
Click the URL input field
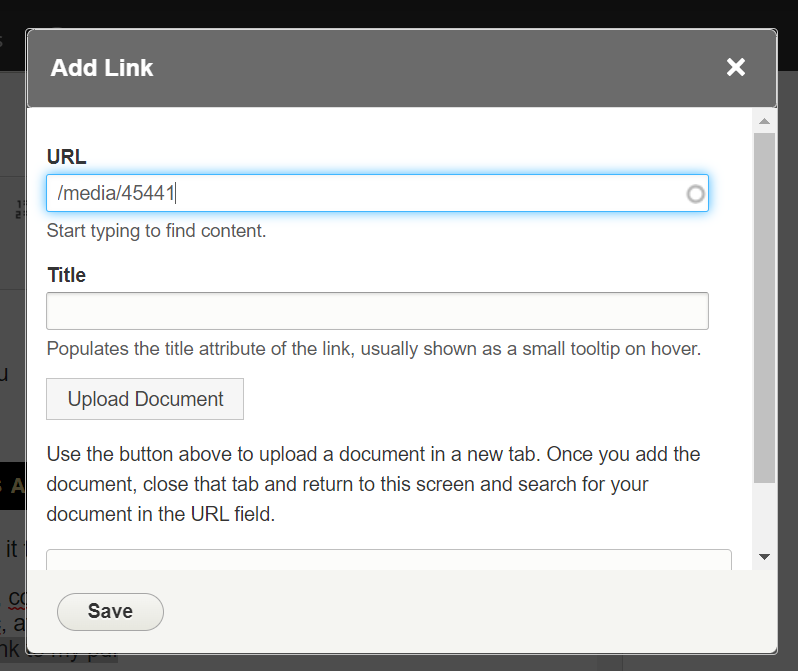pos(360,194)
